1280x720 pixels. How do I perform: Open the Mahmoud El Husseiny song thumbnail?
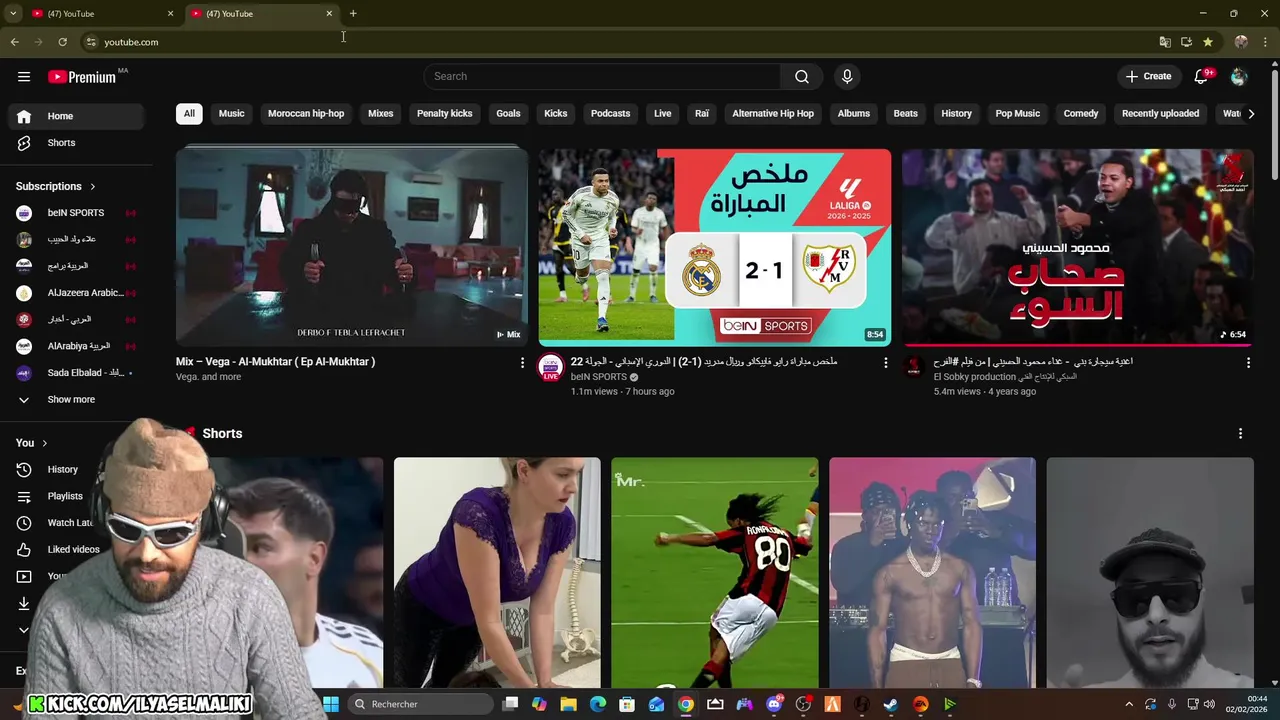[x=1078, y=247]
